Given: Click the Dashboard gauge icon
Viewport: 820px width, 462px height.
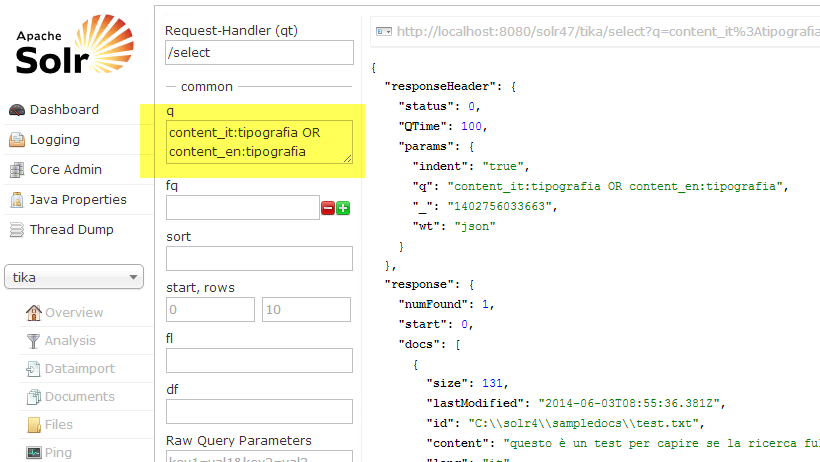Looking at the screenshot, I should pyautogui.click(x=17, y=110).
